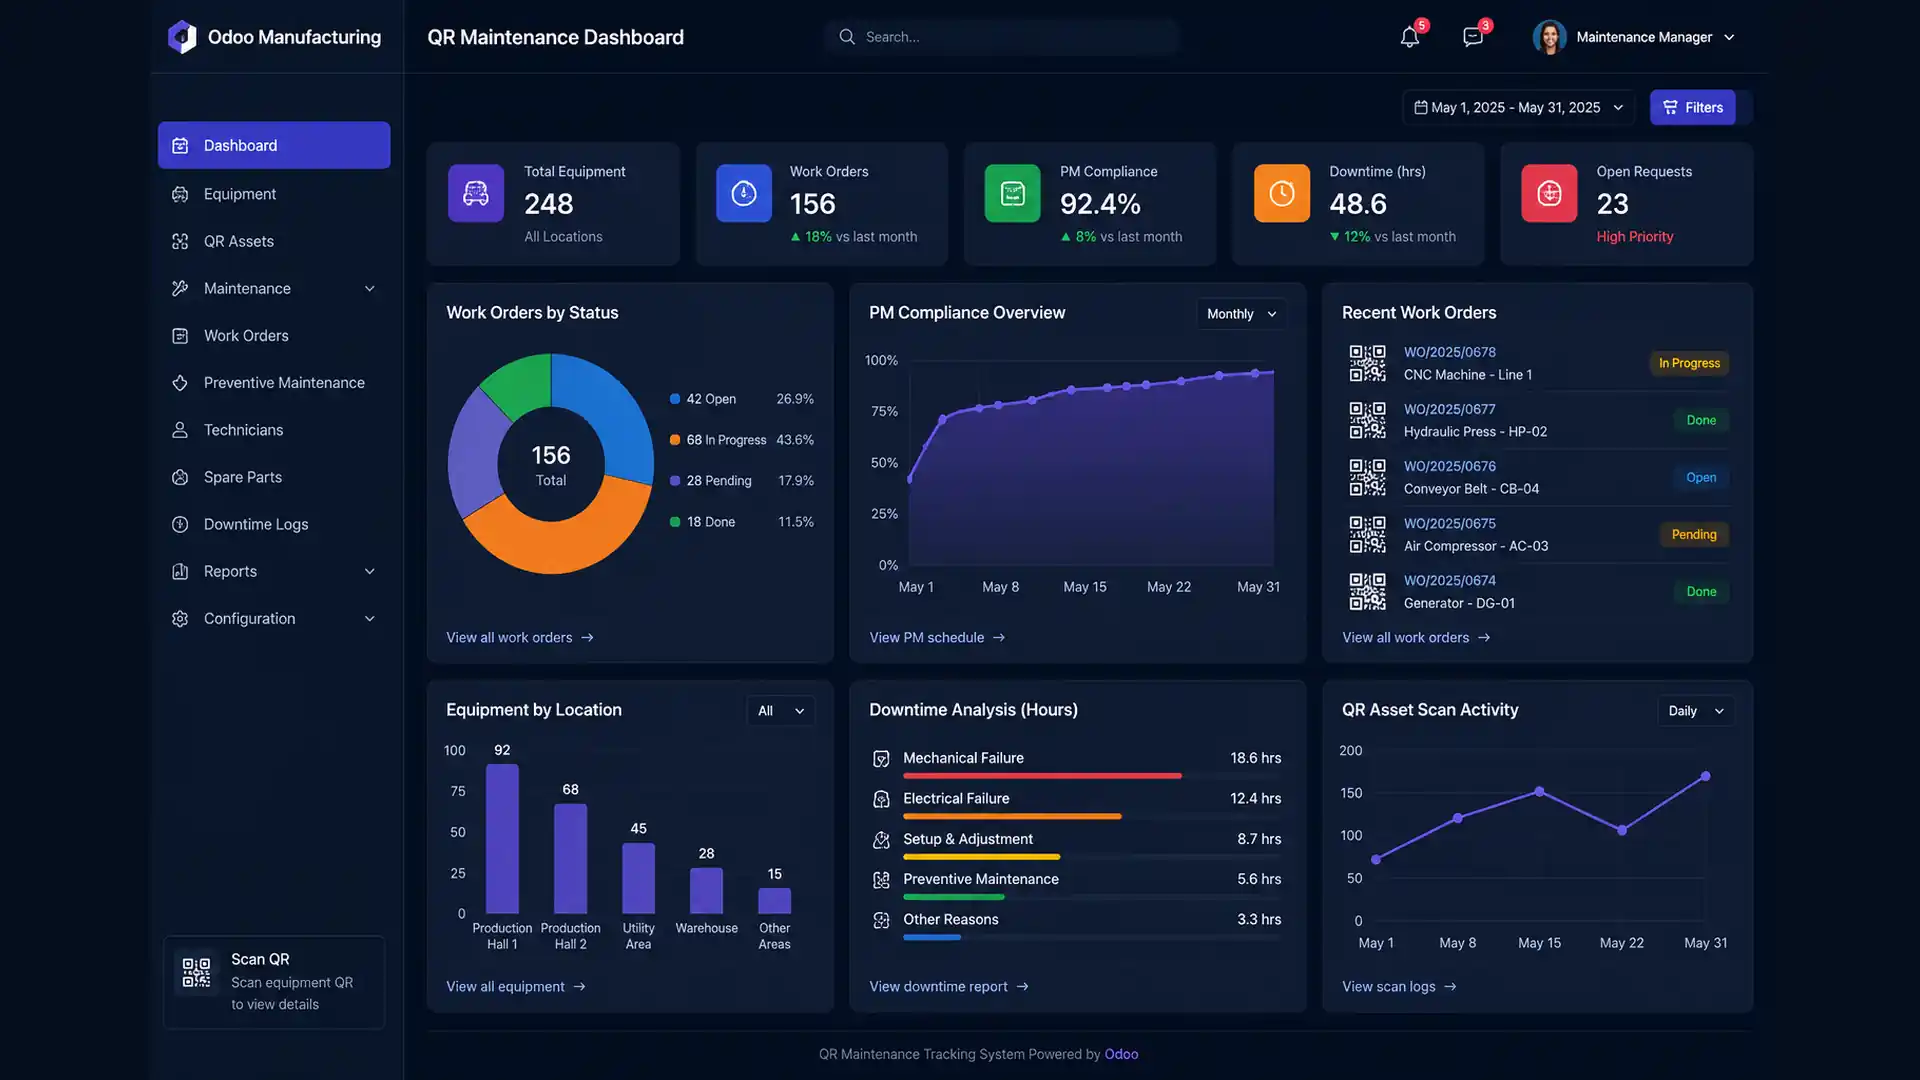This screenshot has width=1920, height=1080.
Task: Click the Other Reasons icon
Action: click(881, 920)
